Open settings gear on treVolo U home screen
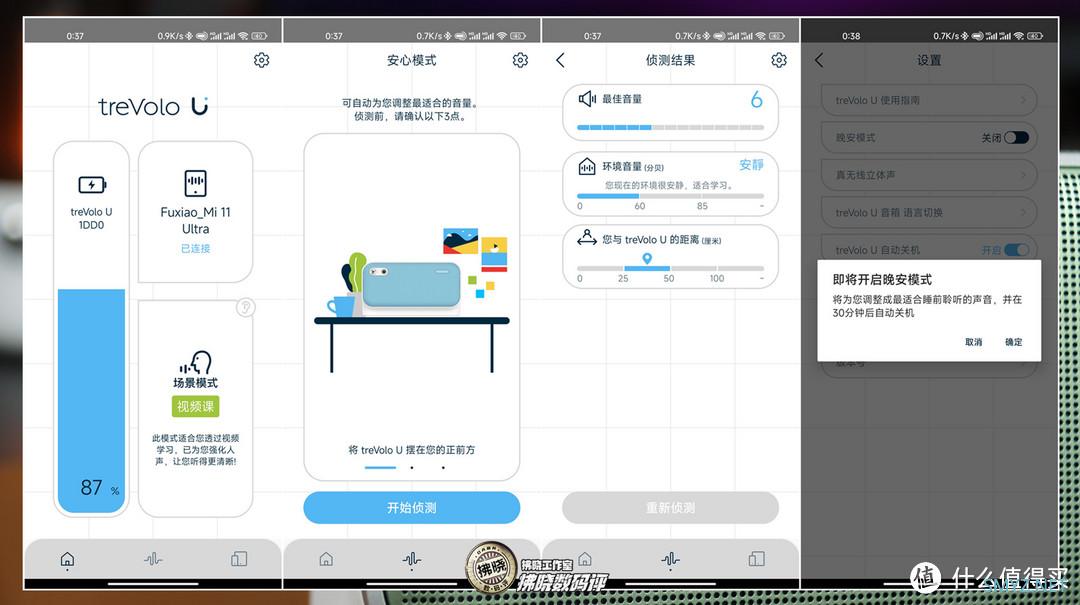Image resolution: width=1080 pixels, height=605 pixels. pos(261,60)
